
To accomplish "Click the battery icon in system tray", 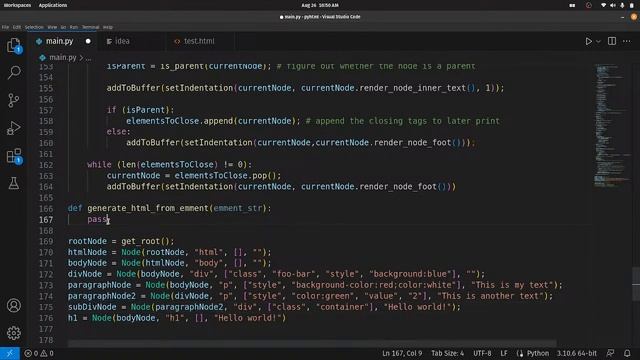I will tap(632, 5).
